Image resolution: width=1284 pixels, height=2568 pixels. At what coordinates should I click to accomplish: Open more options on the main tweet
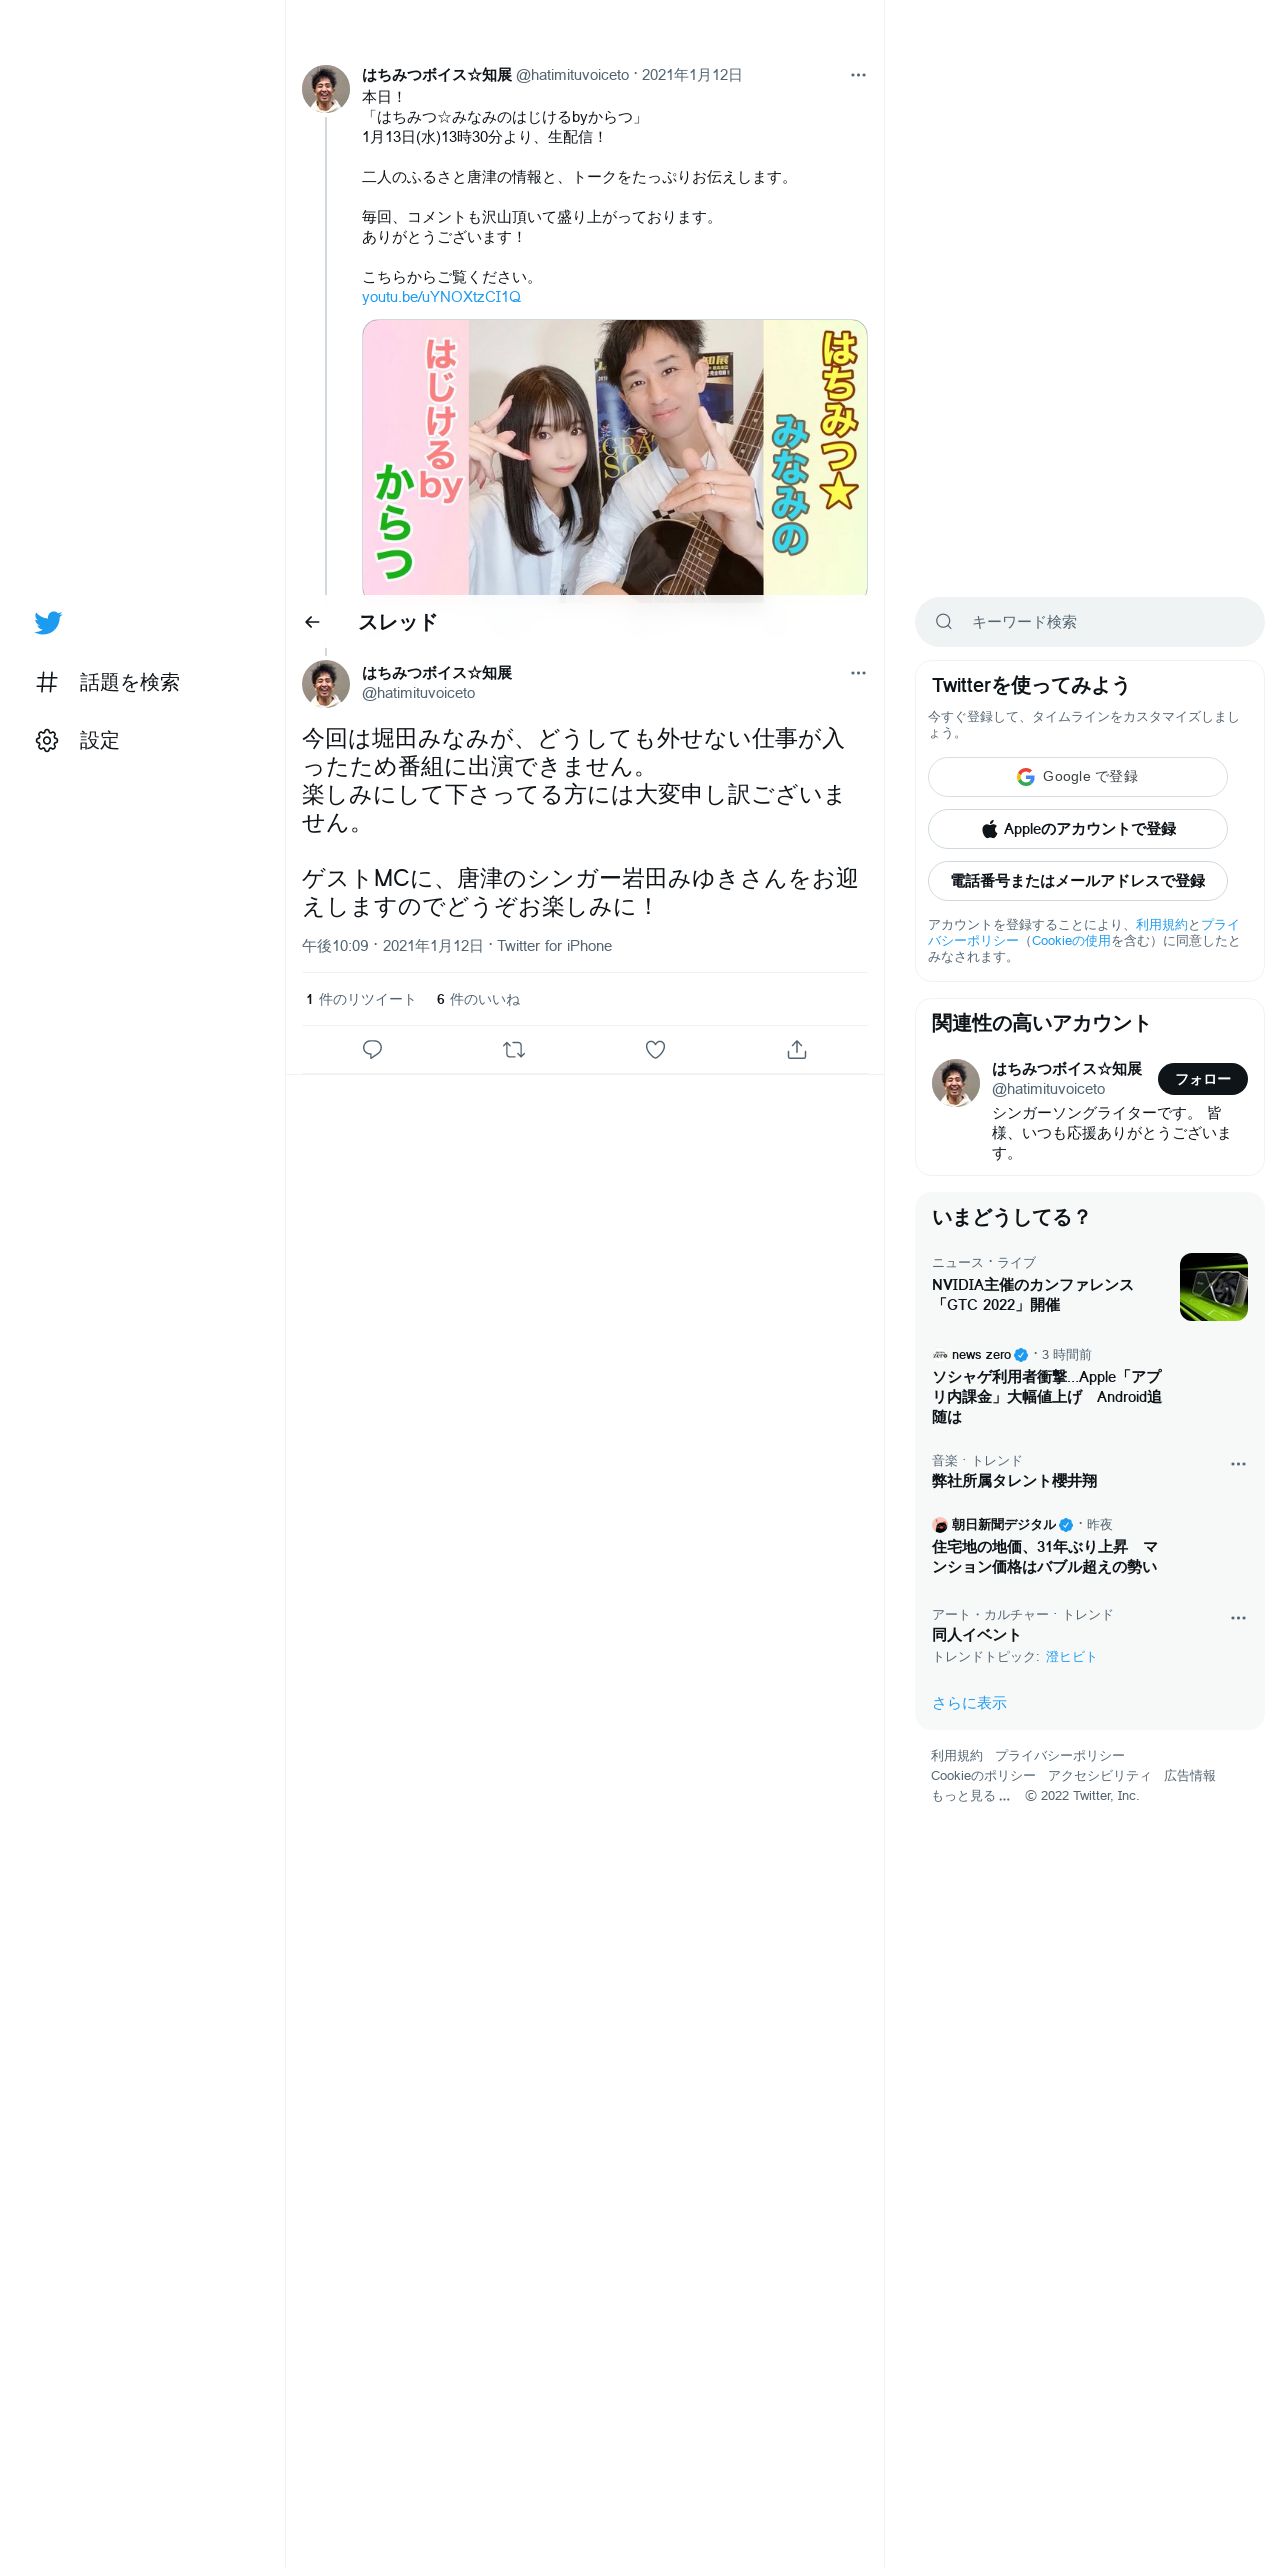click(858, 673)
